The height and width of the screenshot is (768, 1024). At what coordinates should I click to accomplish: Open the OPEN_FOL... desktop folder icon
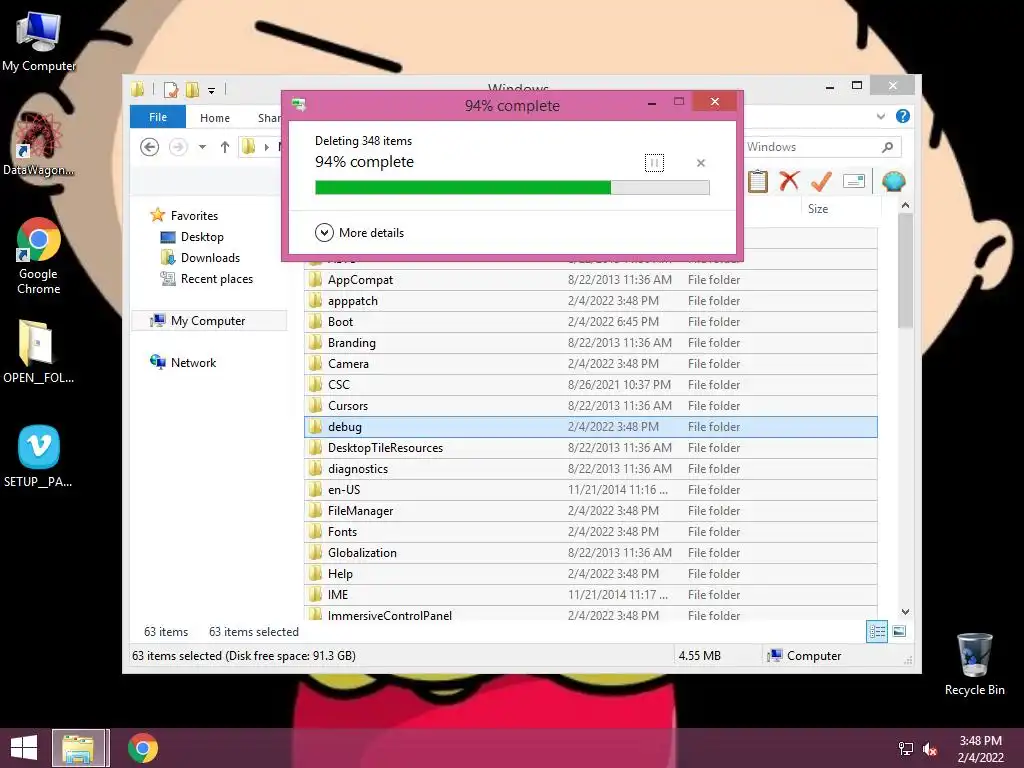click(39, 351)
